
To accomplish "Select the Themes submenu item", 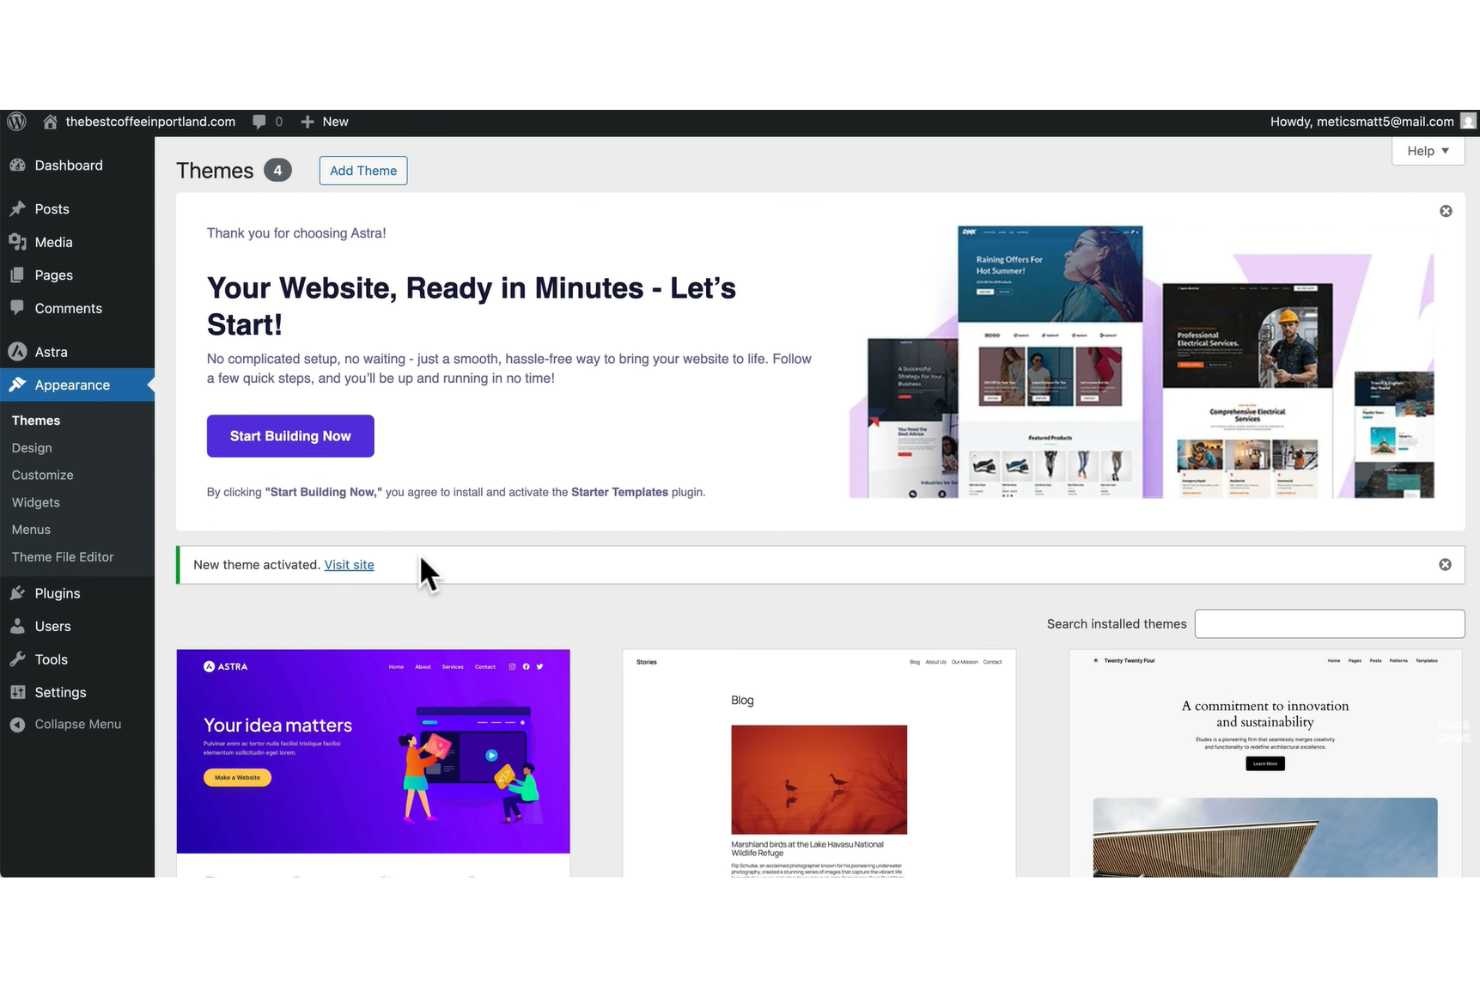I will point(36,420).
